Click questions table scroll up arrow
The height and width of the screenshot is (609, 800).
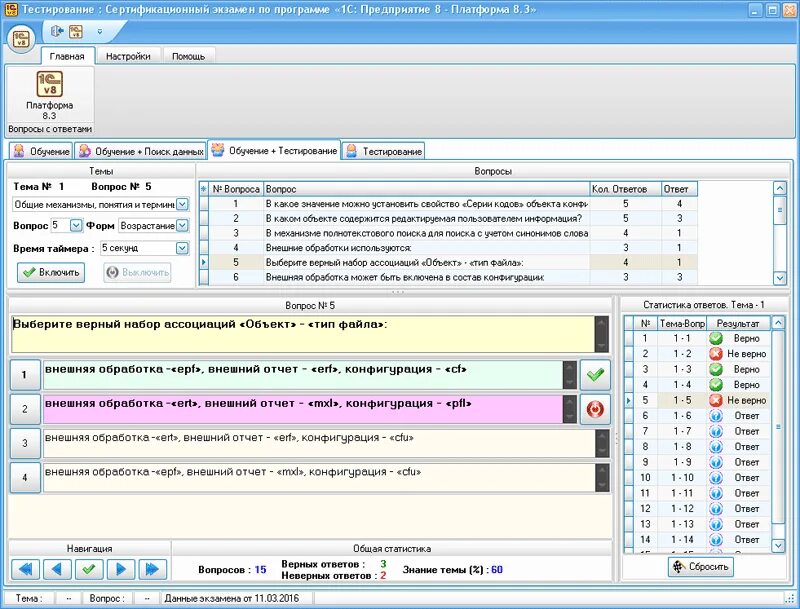point(780,188)
